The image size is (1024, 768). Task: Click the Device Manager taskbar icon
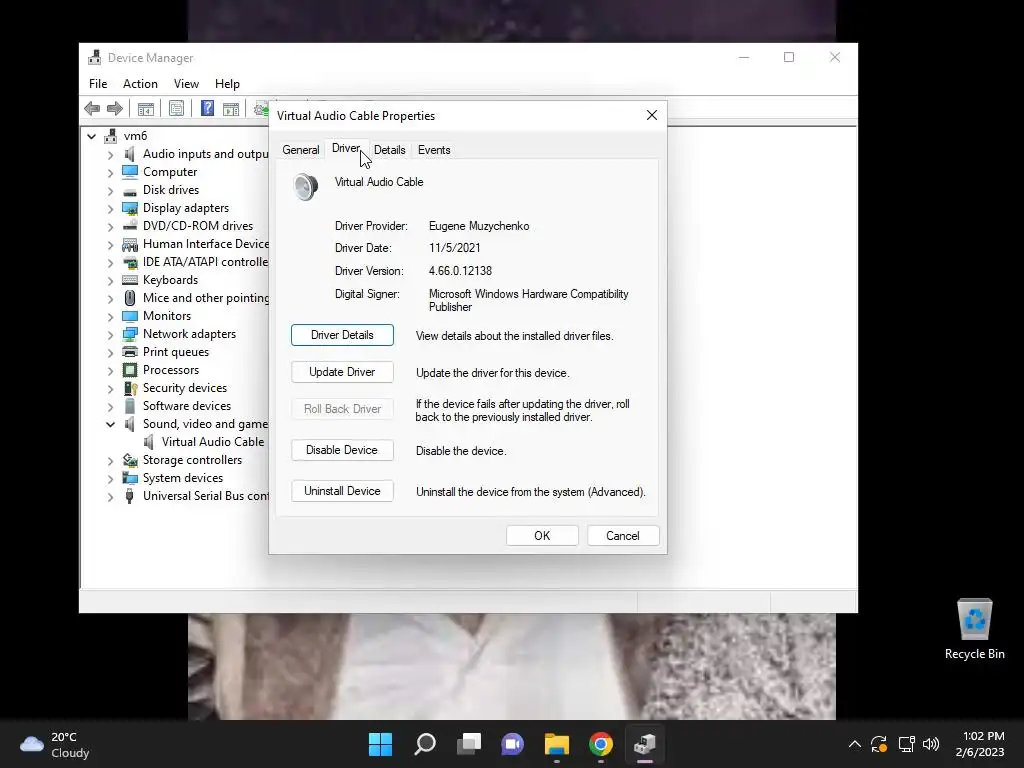(x=645, y=744)
